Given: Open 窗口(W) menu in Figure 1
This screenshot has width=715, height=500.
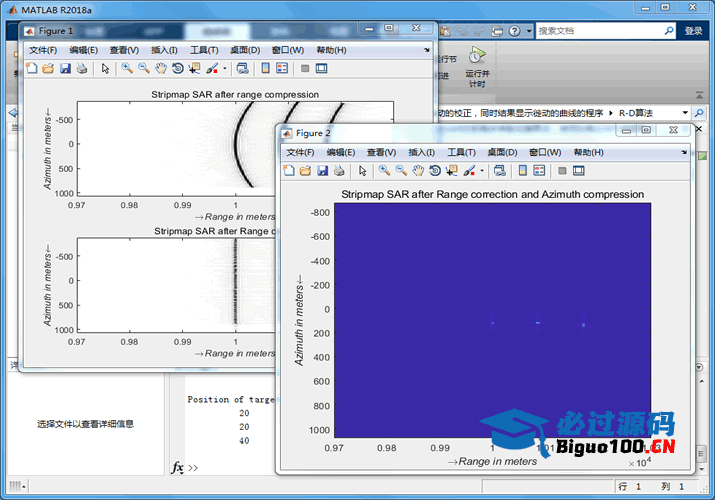Looking at the screenshot, I should [x=287, y=50].
